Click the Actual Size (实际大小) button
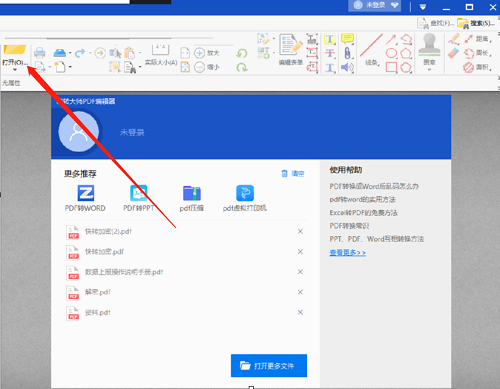Image resolution: width=500 pixels, height=389 pixels. tap(161, 55)
